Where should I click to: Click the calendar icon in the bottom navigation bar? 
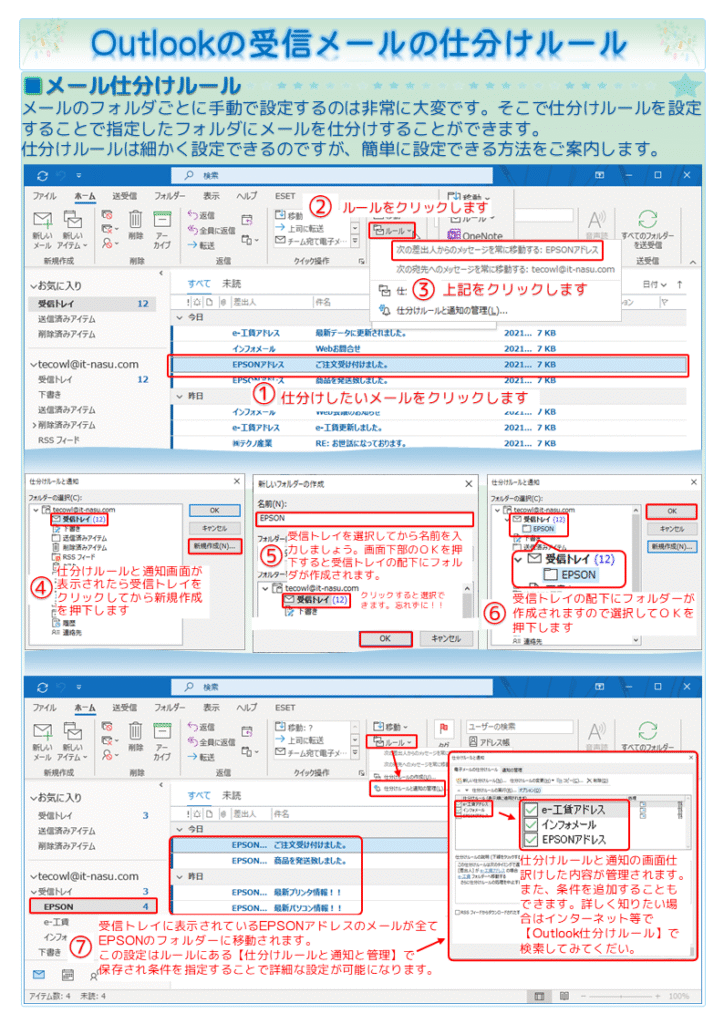pyautogui.click(x=67, y=973)
